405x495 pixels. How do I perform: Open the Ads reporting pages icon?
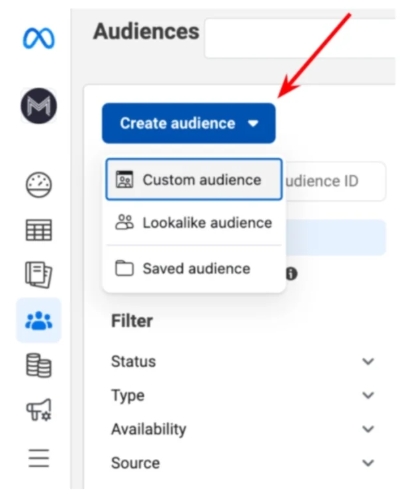tap(39, 274)
